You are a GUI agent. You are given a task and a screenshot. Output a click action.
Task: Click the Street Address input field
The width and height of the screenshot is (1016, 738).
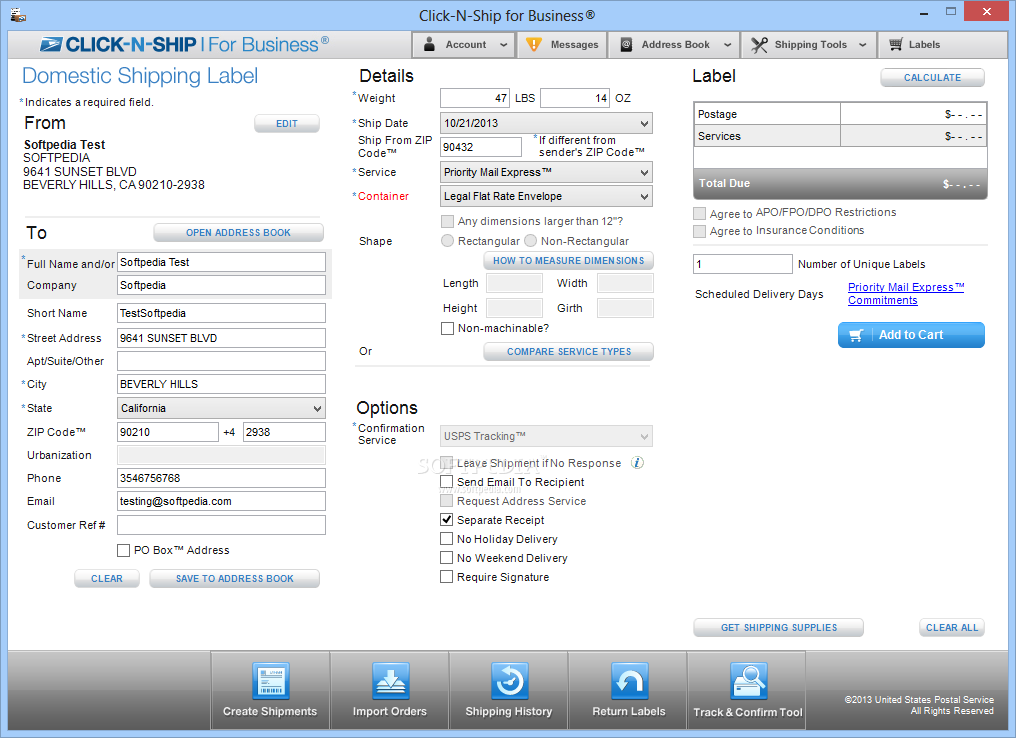click(222, 338)
